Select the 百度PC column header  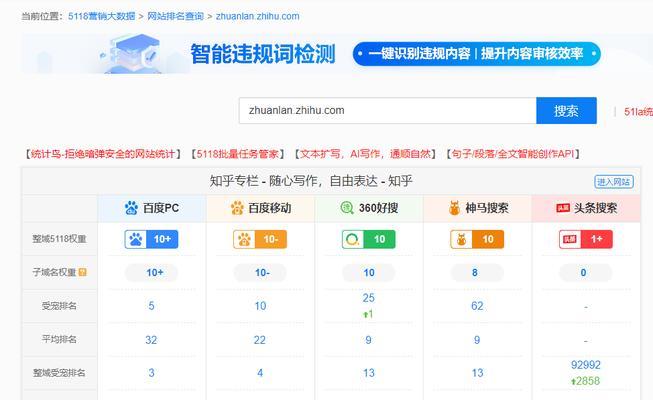pos(152,208)
